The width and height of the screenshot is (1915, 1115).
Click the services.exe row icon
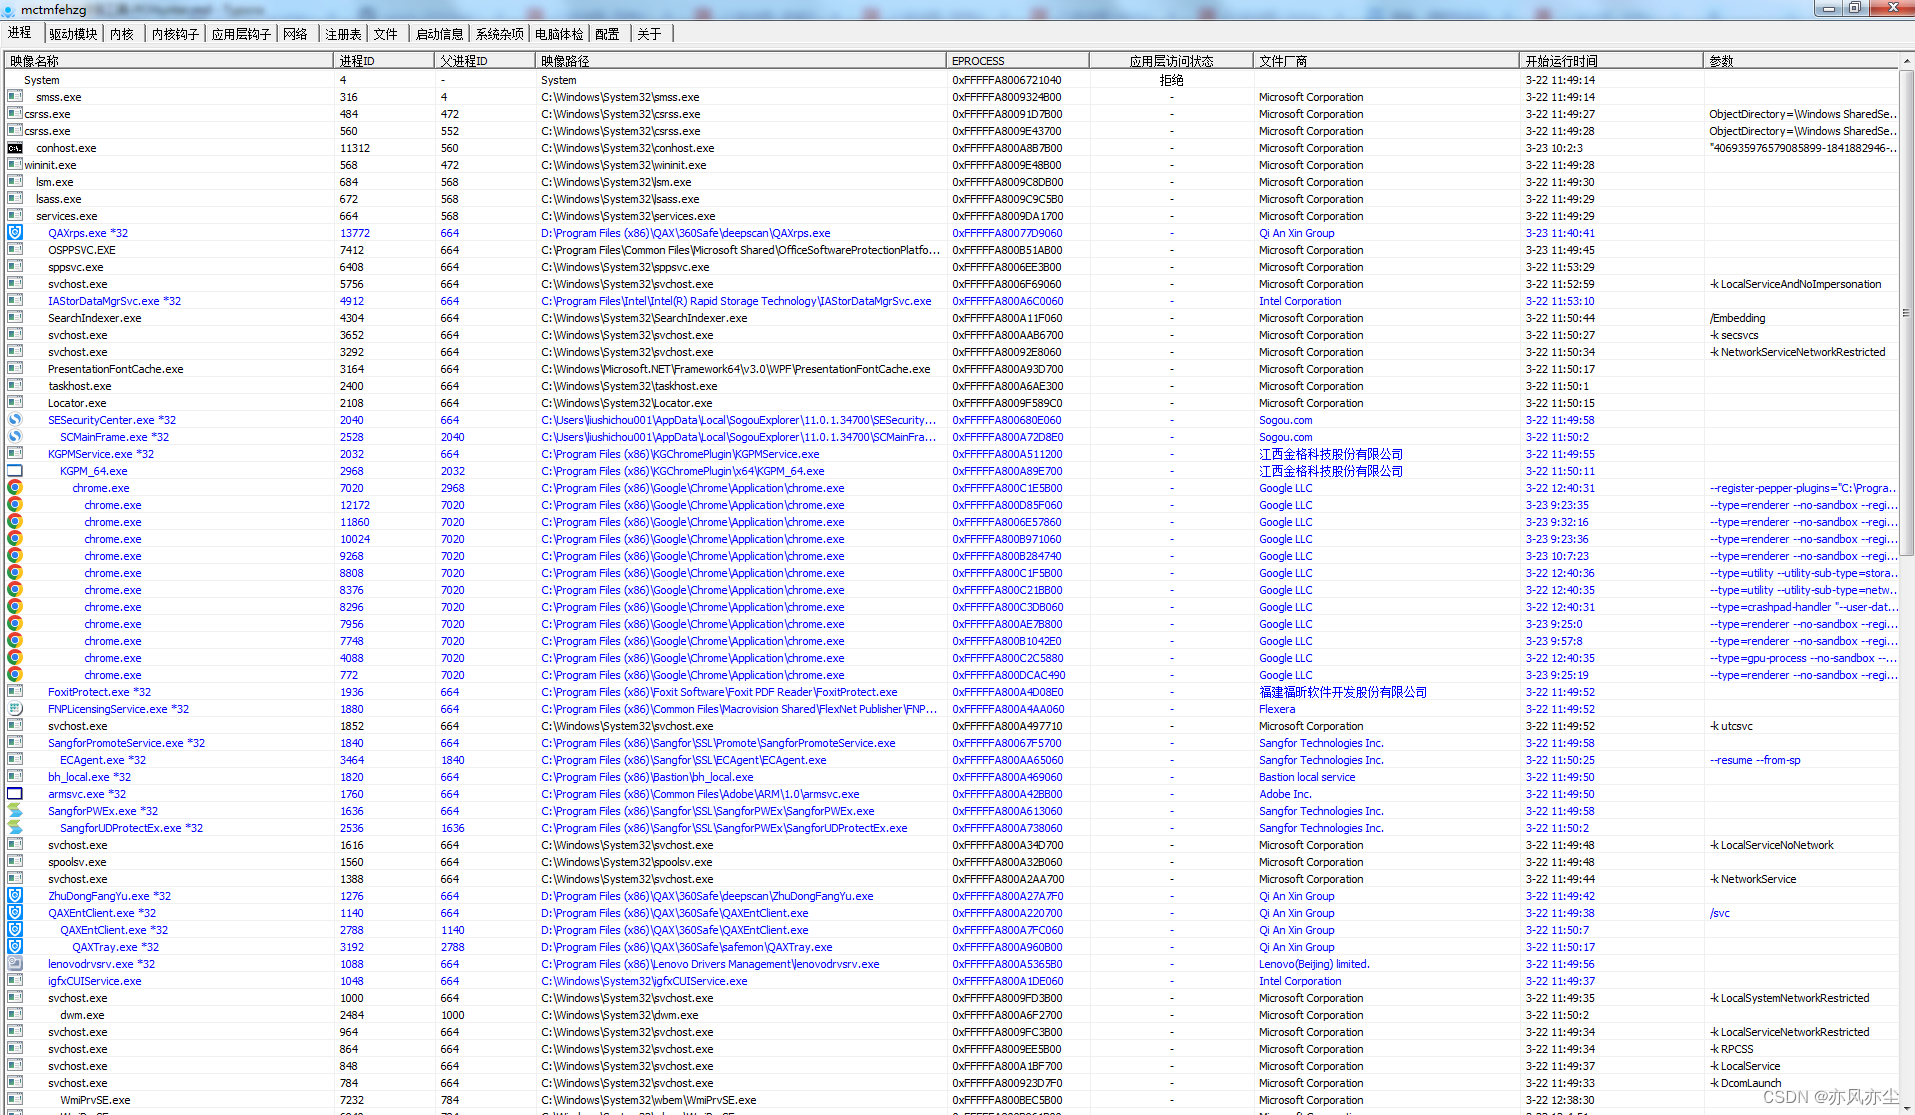15,216
